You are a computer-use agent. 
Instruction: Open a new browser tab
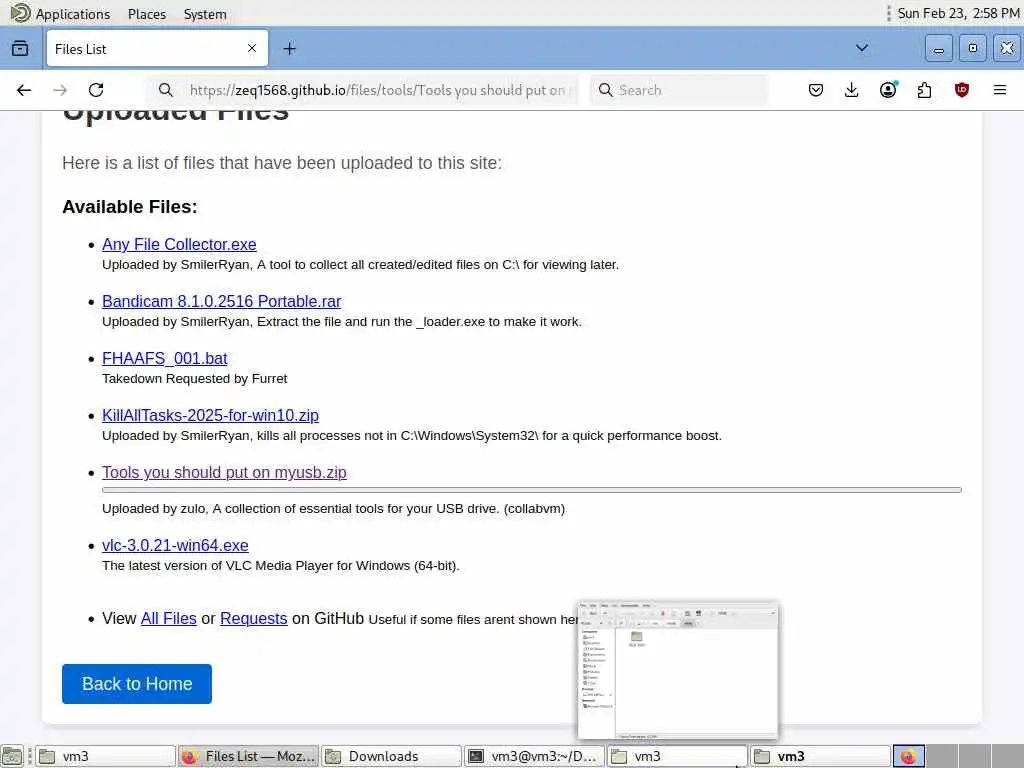pos(289,48)
